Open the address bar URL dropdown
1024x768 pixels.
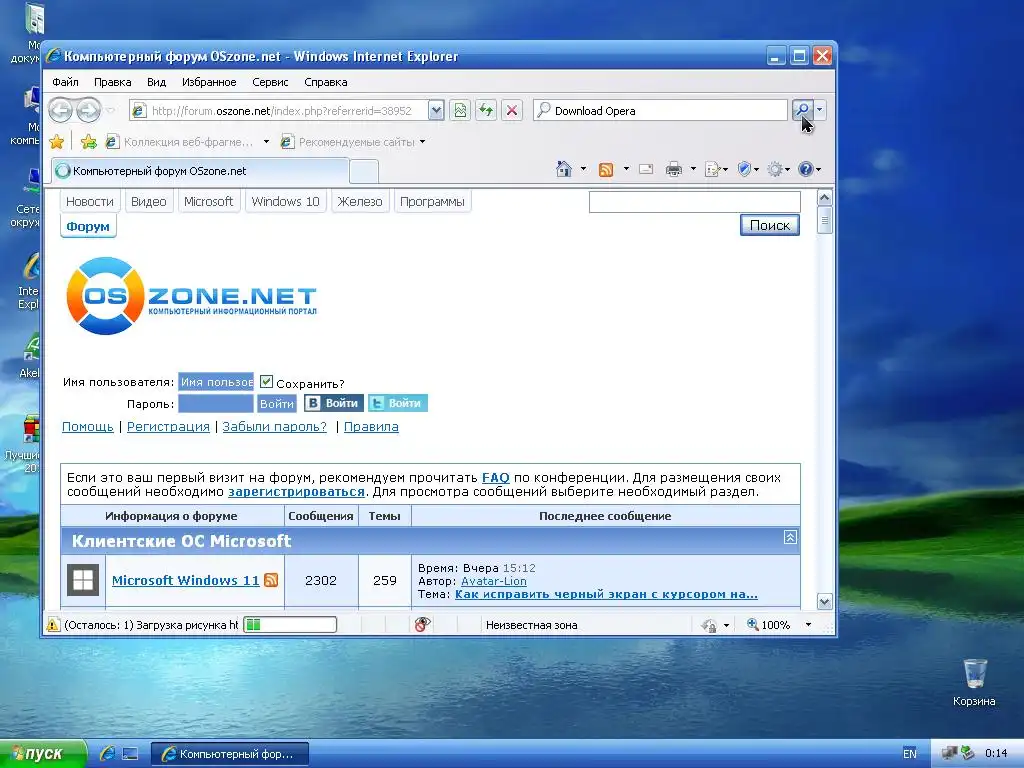pyautogui.click(x=436, y=110)
